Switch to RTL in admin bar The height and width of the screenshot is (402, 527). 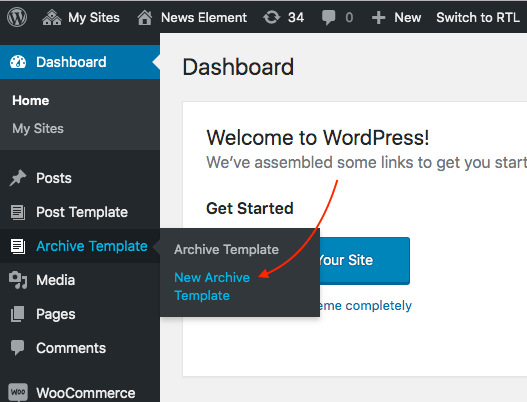[478, 17]
